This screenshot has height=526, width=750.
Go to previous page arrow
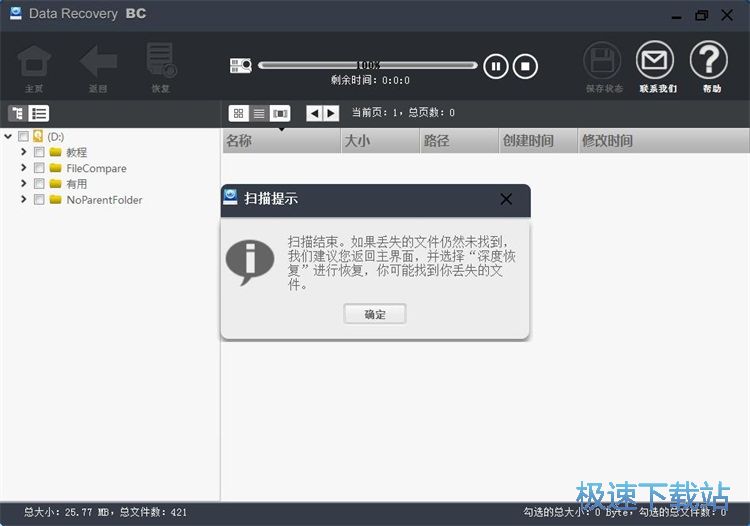314,113
